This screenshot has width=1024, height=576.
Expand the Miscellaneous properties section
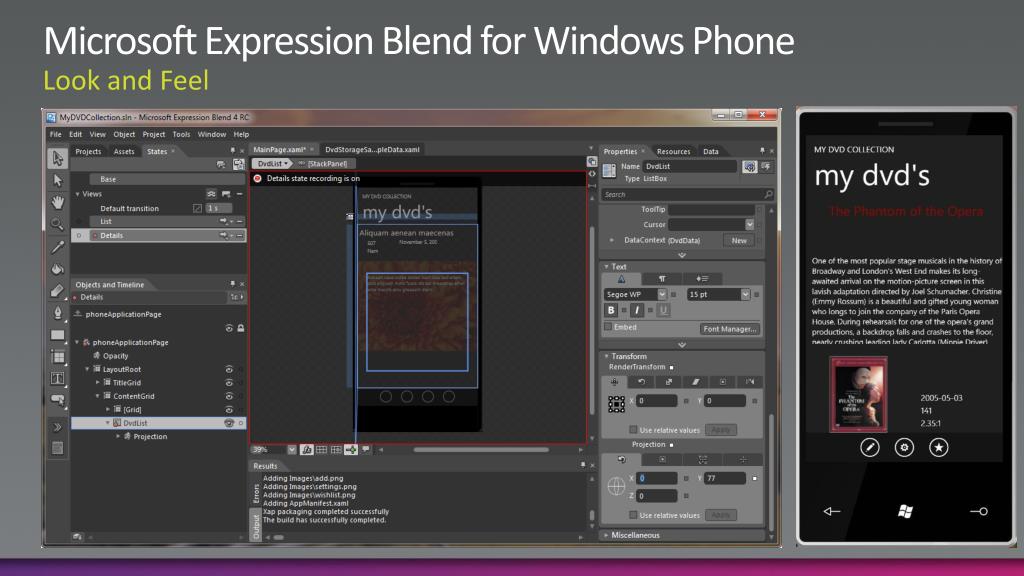click(x=607, y=536)
